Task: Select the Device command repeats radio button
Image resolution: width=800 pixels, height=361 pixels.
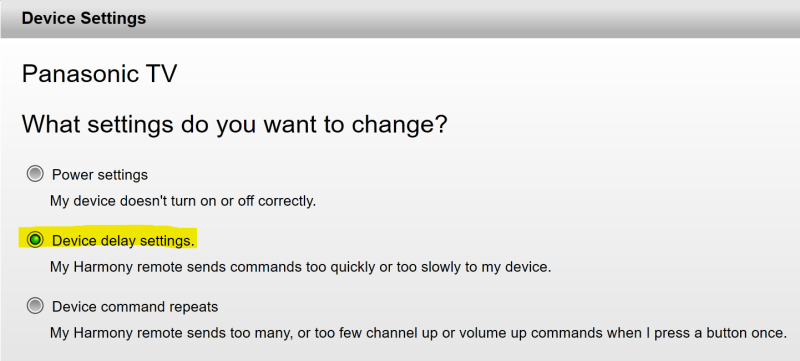Action: (35, 306)
